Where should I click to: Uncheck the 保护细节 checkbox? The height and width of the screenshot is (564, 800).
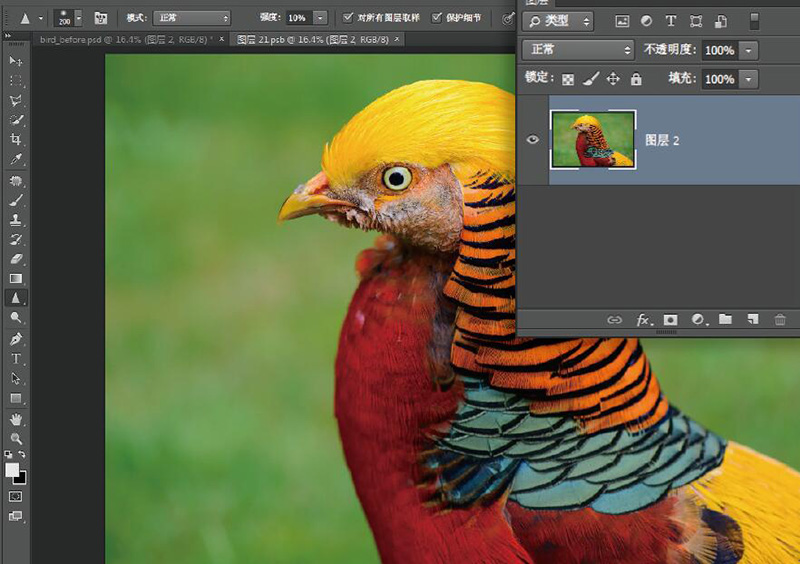click(x=437, y=18)
